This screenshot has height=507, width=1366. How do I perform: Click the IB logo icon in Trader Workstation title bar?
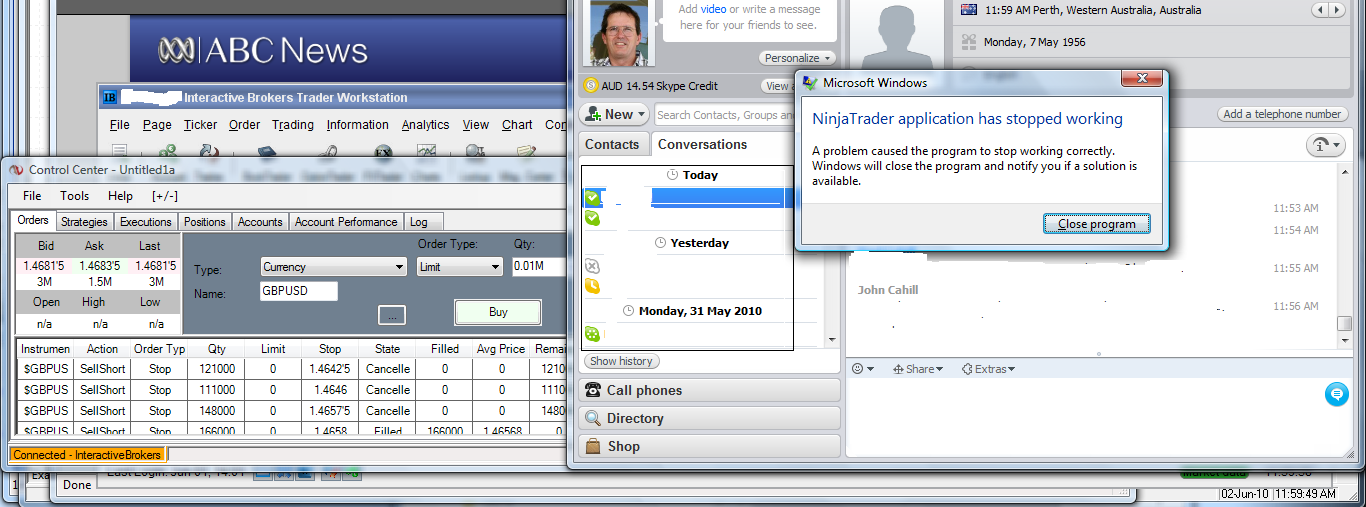click(x=109, y=97)
